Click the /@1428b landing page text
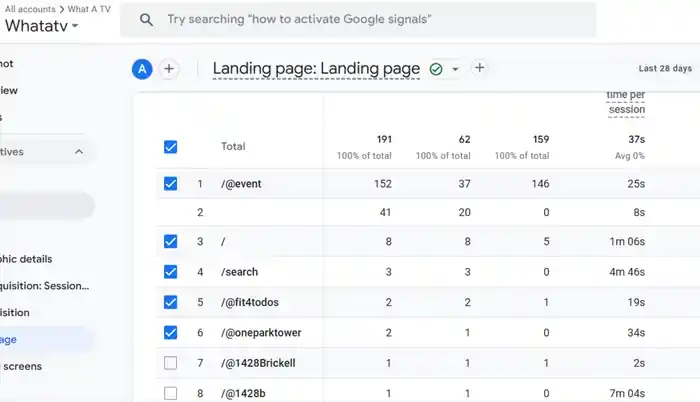The image size is (700, 402). [243, 394]
